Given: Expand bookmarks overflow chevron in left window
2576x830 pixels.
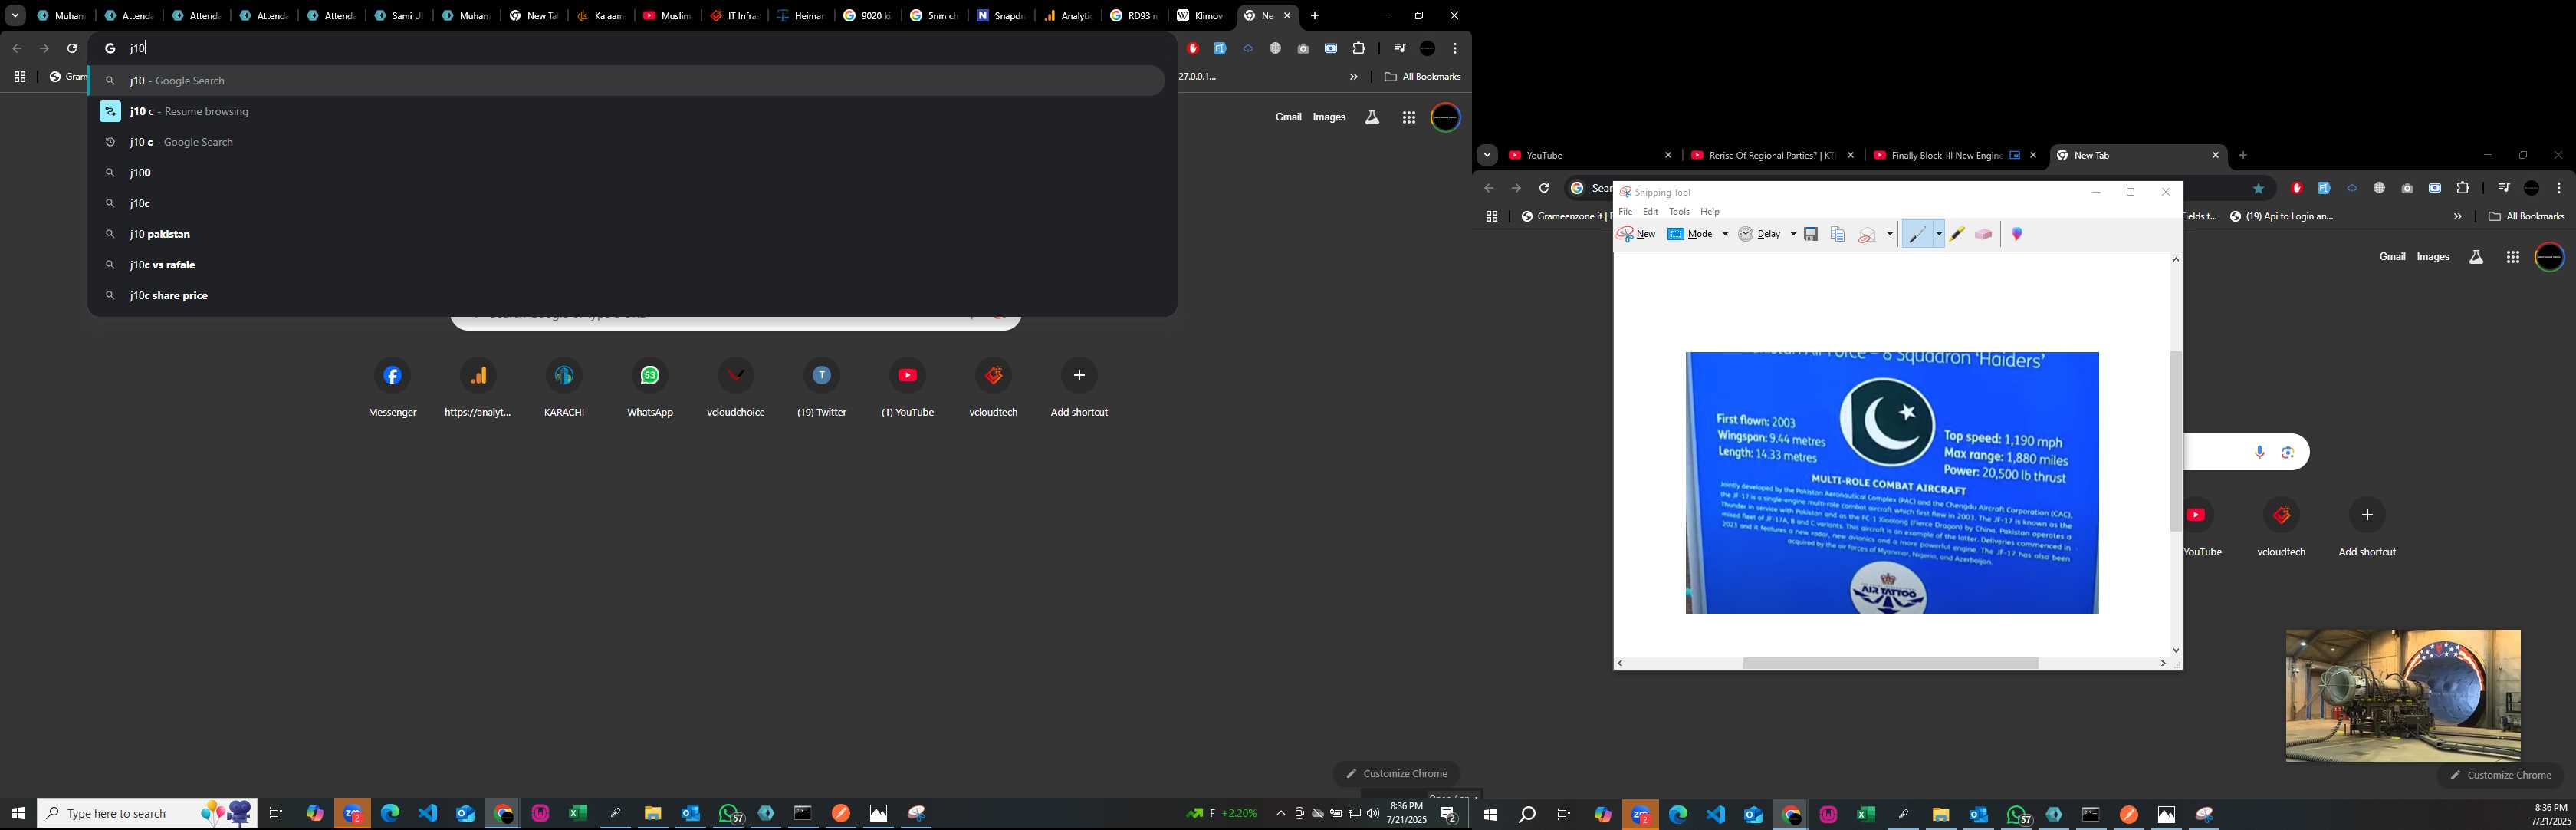Looking at the screenshot, I should [1353, 77].
